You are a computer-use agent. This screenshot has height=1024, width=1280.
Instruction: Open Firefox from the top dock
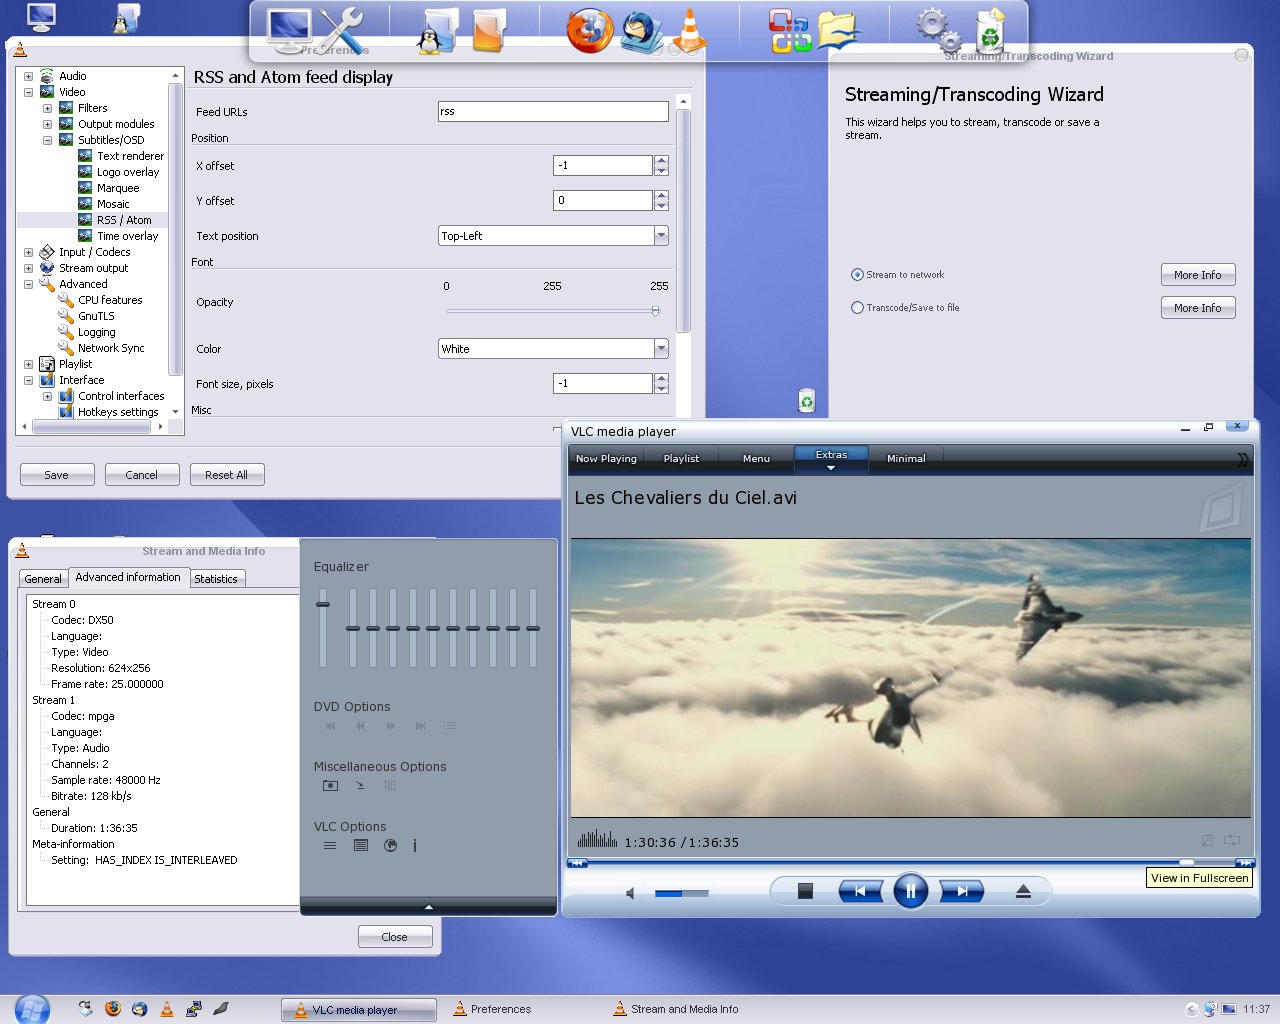click(x=589, y=30)
